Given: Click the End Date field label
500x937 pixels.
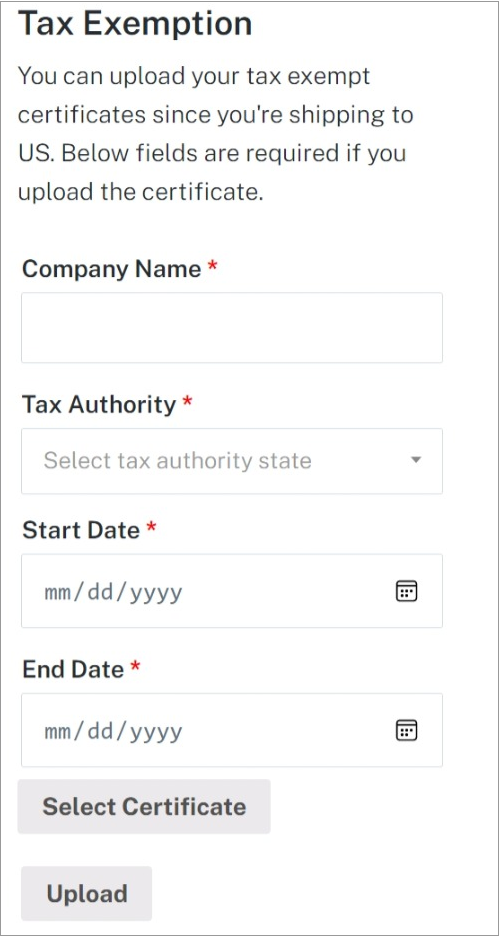Looking at the screenshot, I should tap(73, 669).
